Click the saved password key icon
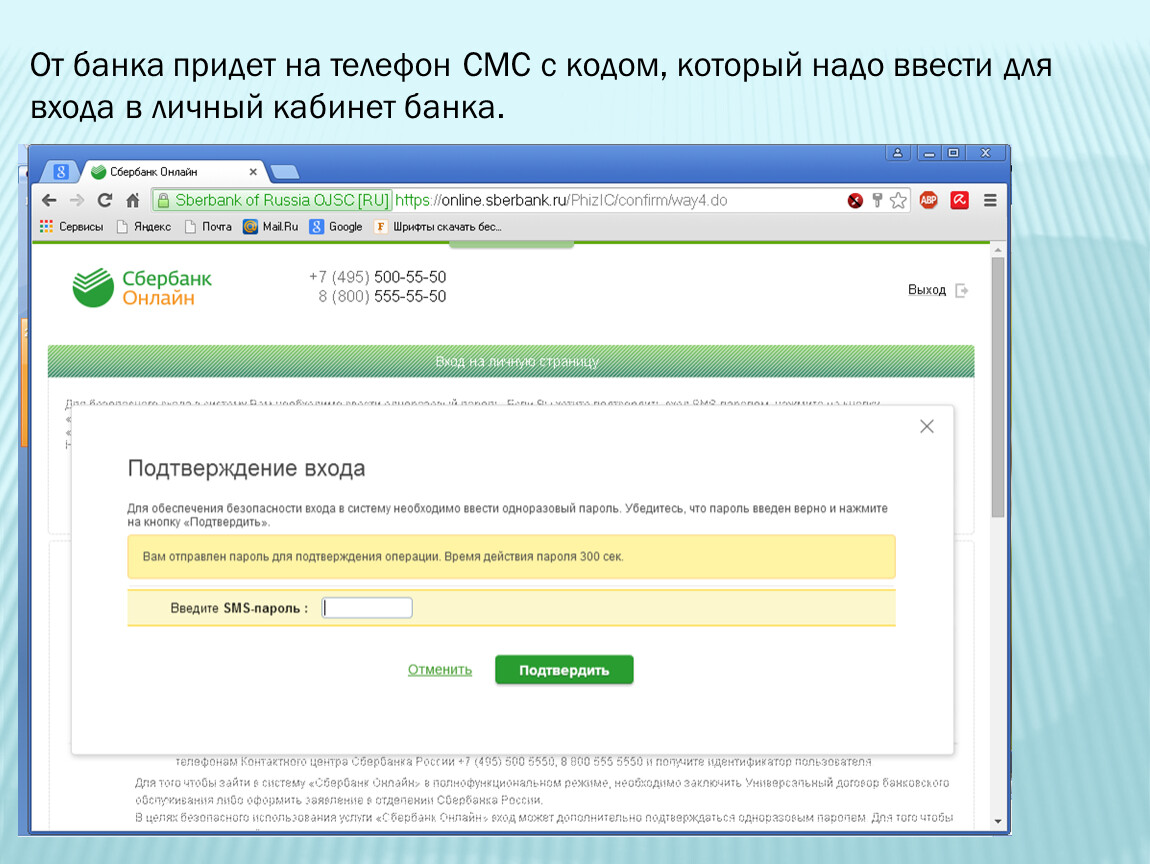 (876, 200)
